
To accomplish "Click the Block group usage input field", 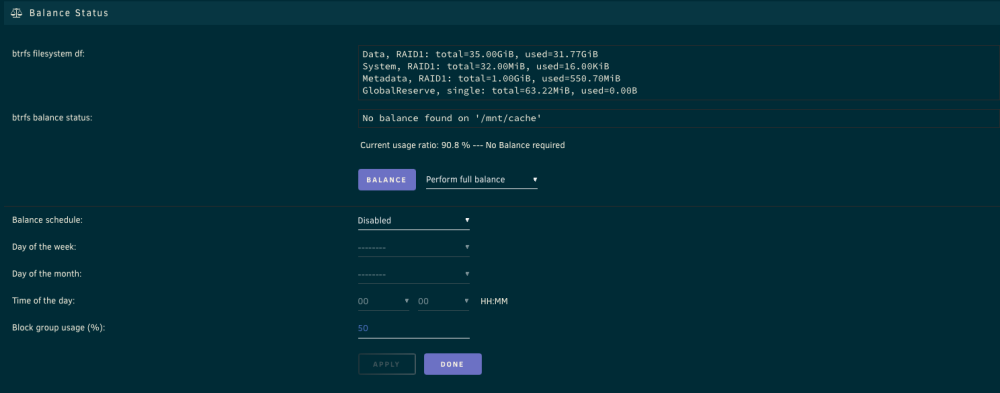I will click(x=413, y=329).
